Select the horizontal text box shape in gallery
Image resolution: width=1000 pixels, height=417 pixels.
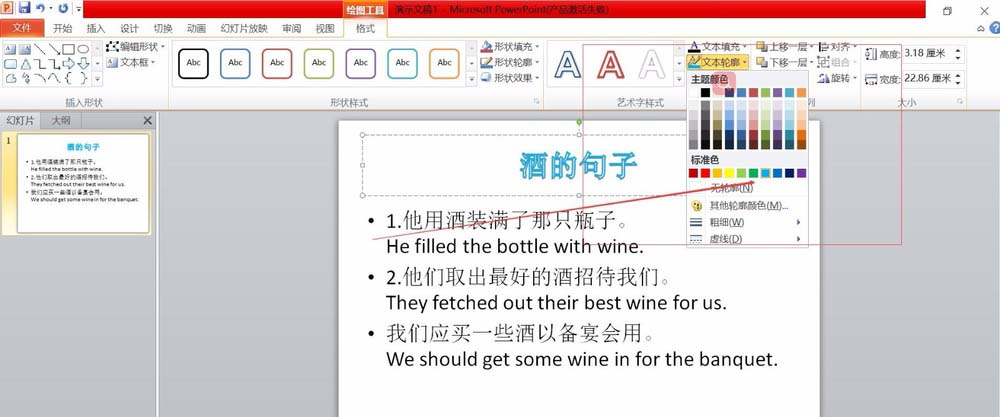coord(10,49)
